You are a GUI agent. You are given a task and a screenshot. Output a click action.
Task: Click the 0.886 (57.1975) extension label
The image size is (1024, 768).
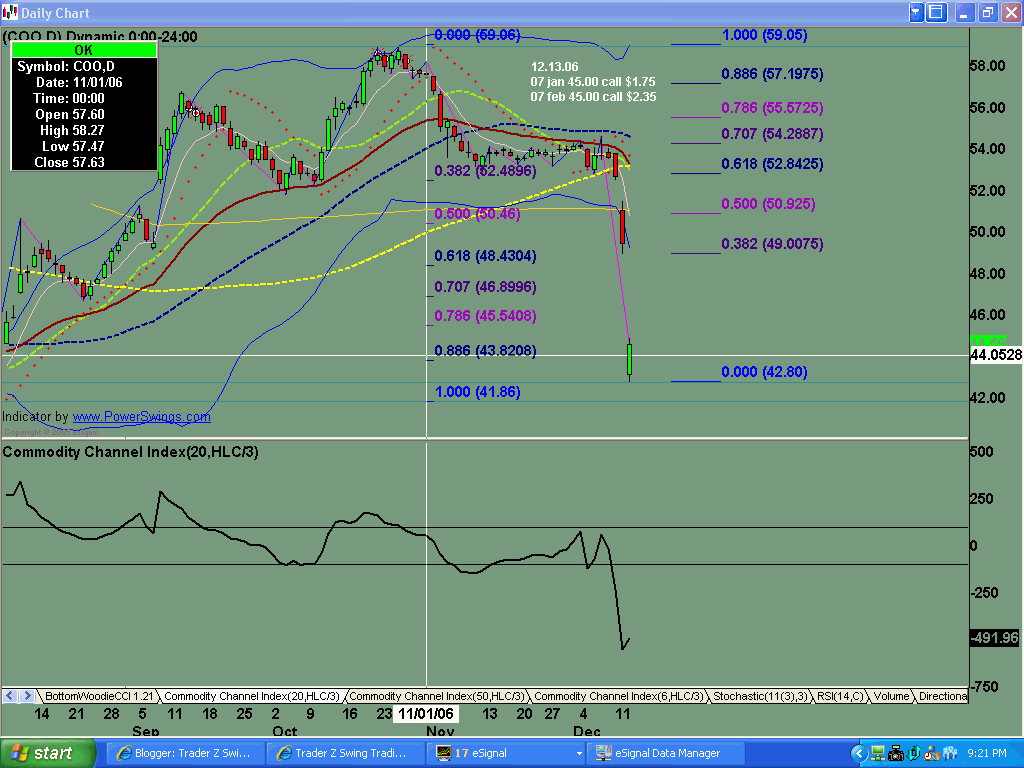point(772,74)
